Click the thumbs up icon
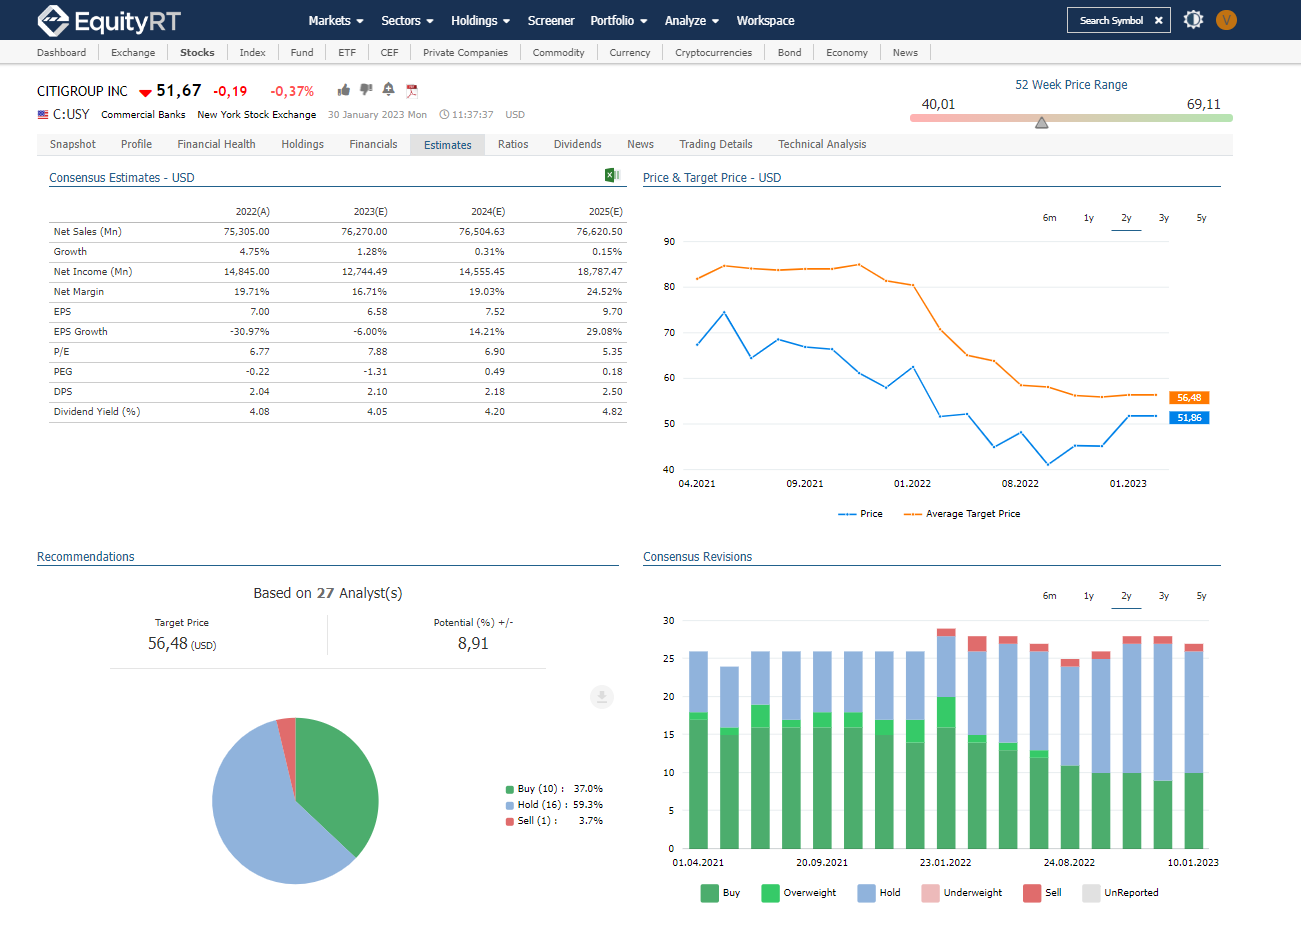 coord(344,90)
